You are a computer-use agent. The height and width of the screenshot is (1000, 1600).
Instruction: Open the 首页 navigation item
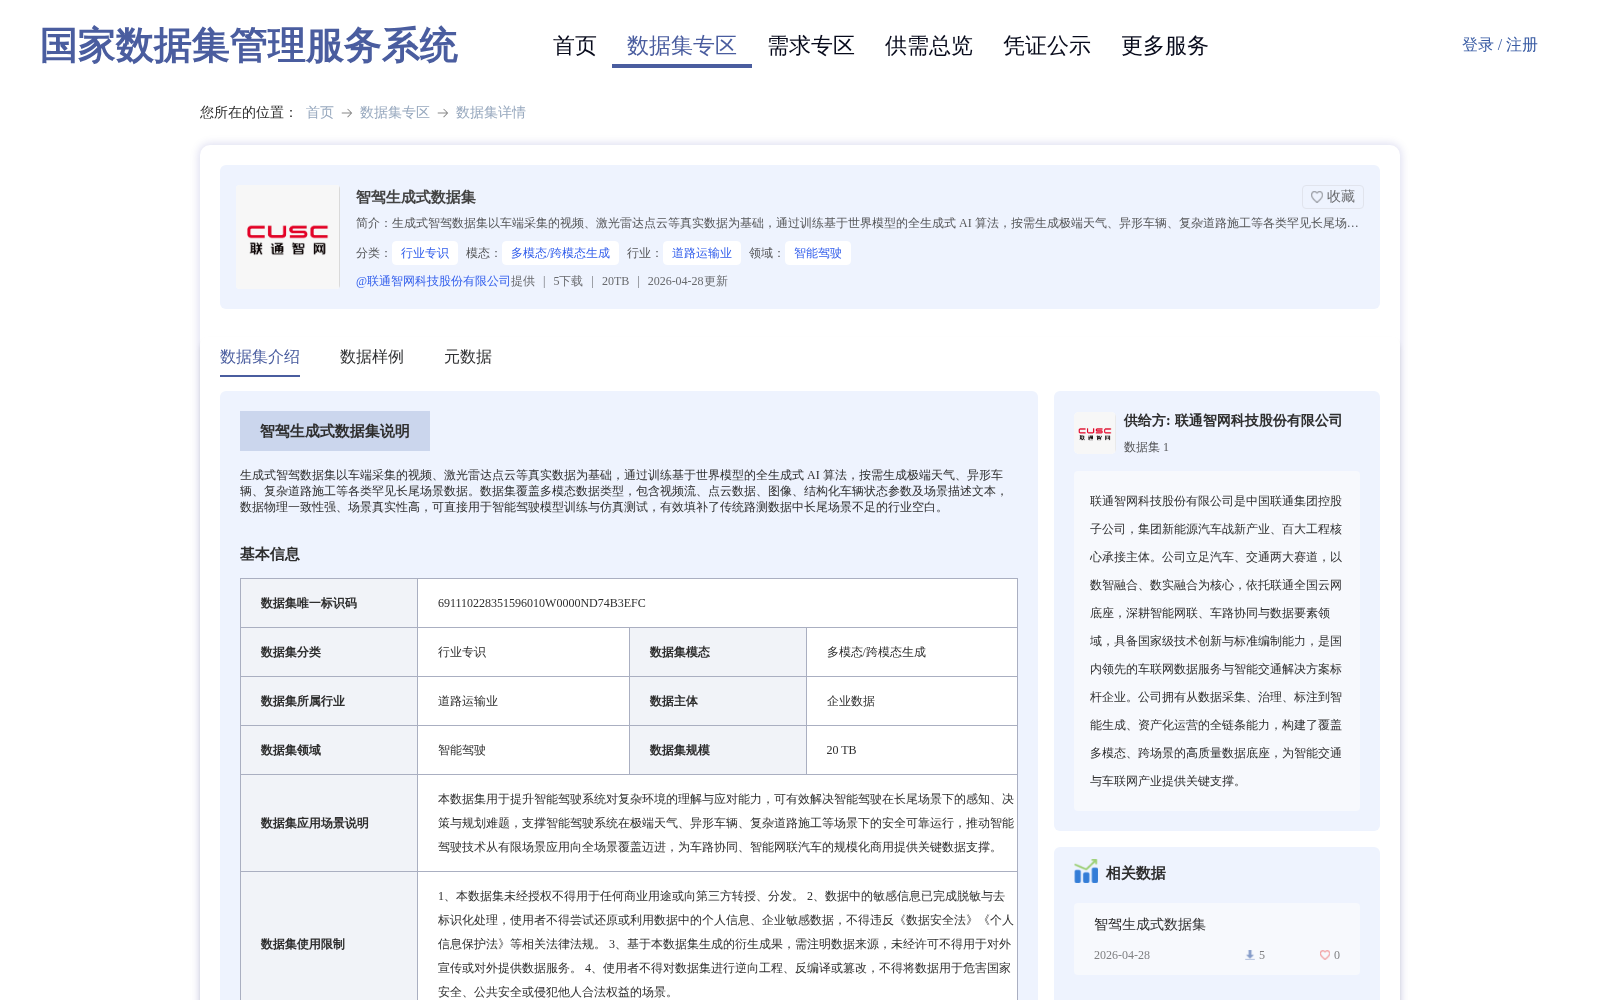(x=575, y=46)
